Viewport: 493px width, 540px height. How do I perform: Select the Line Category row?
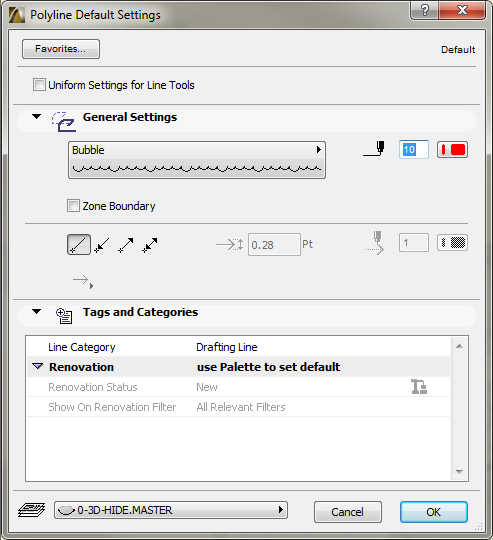tap(239, 347)
